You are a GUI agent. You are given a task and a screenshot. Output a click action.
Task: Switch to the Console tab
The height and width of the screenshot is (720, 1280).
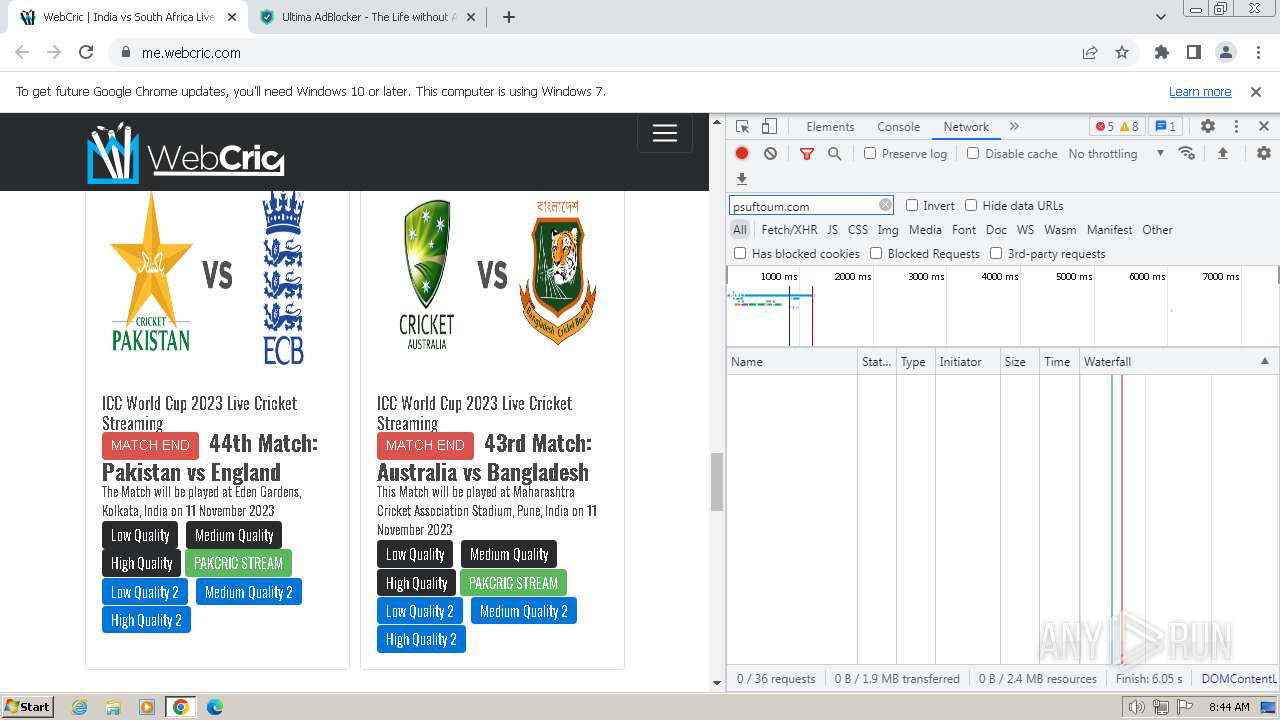tap(898, 127)
